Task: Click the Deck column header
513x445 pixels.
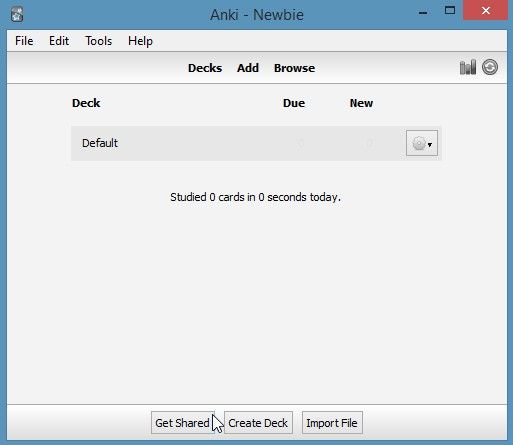Action: (x=86, y=103)
